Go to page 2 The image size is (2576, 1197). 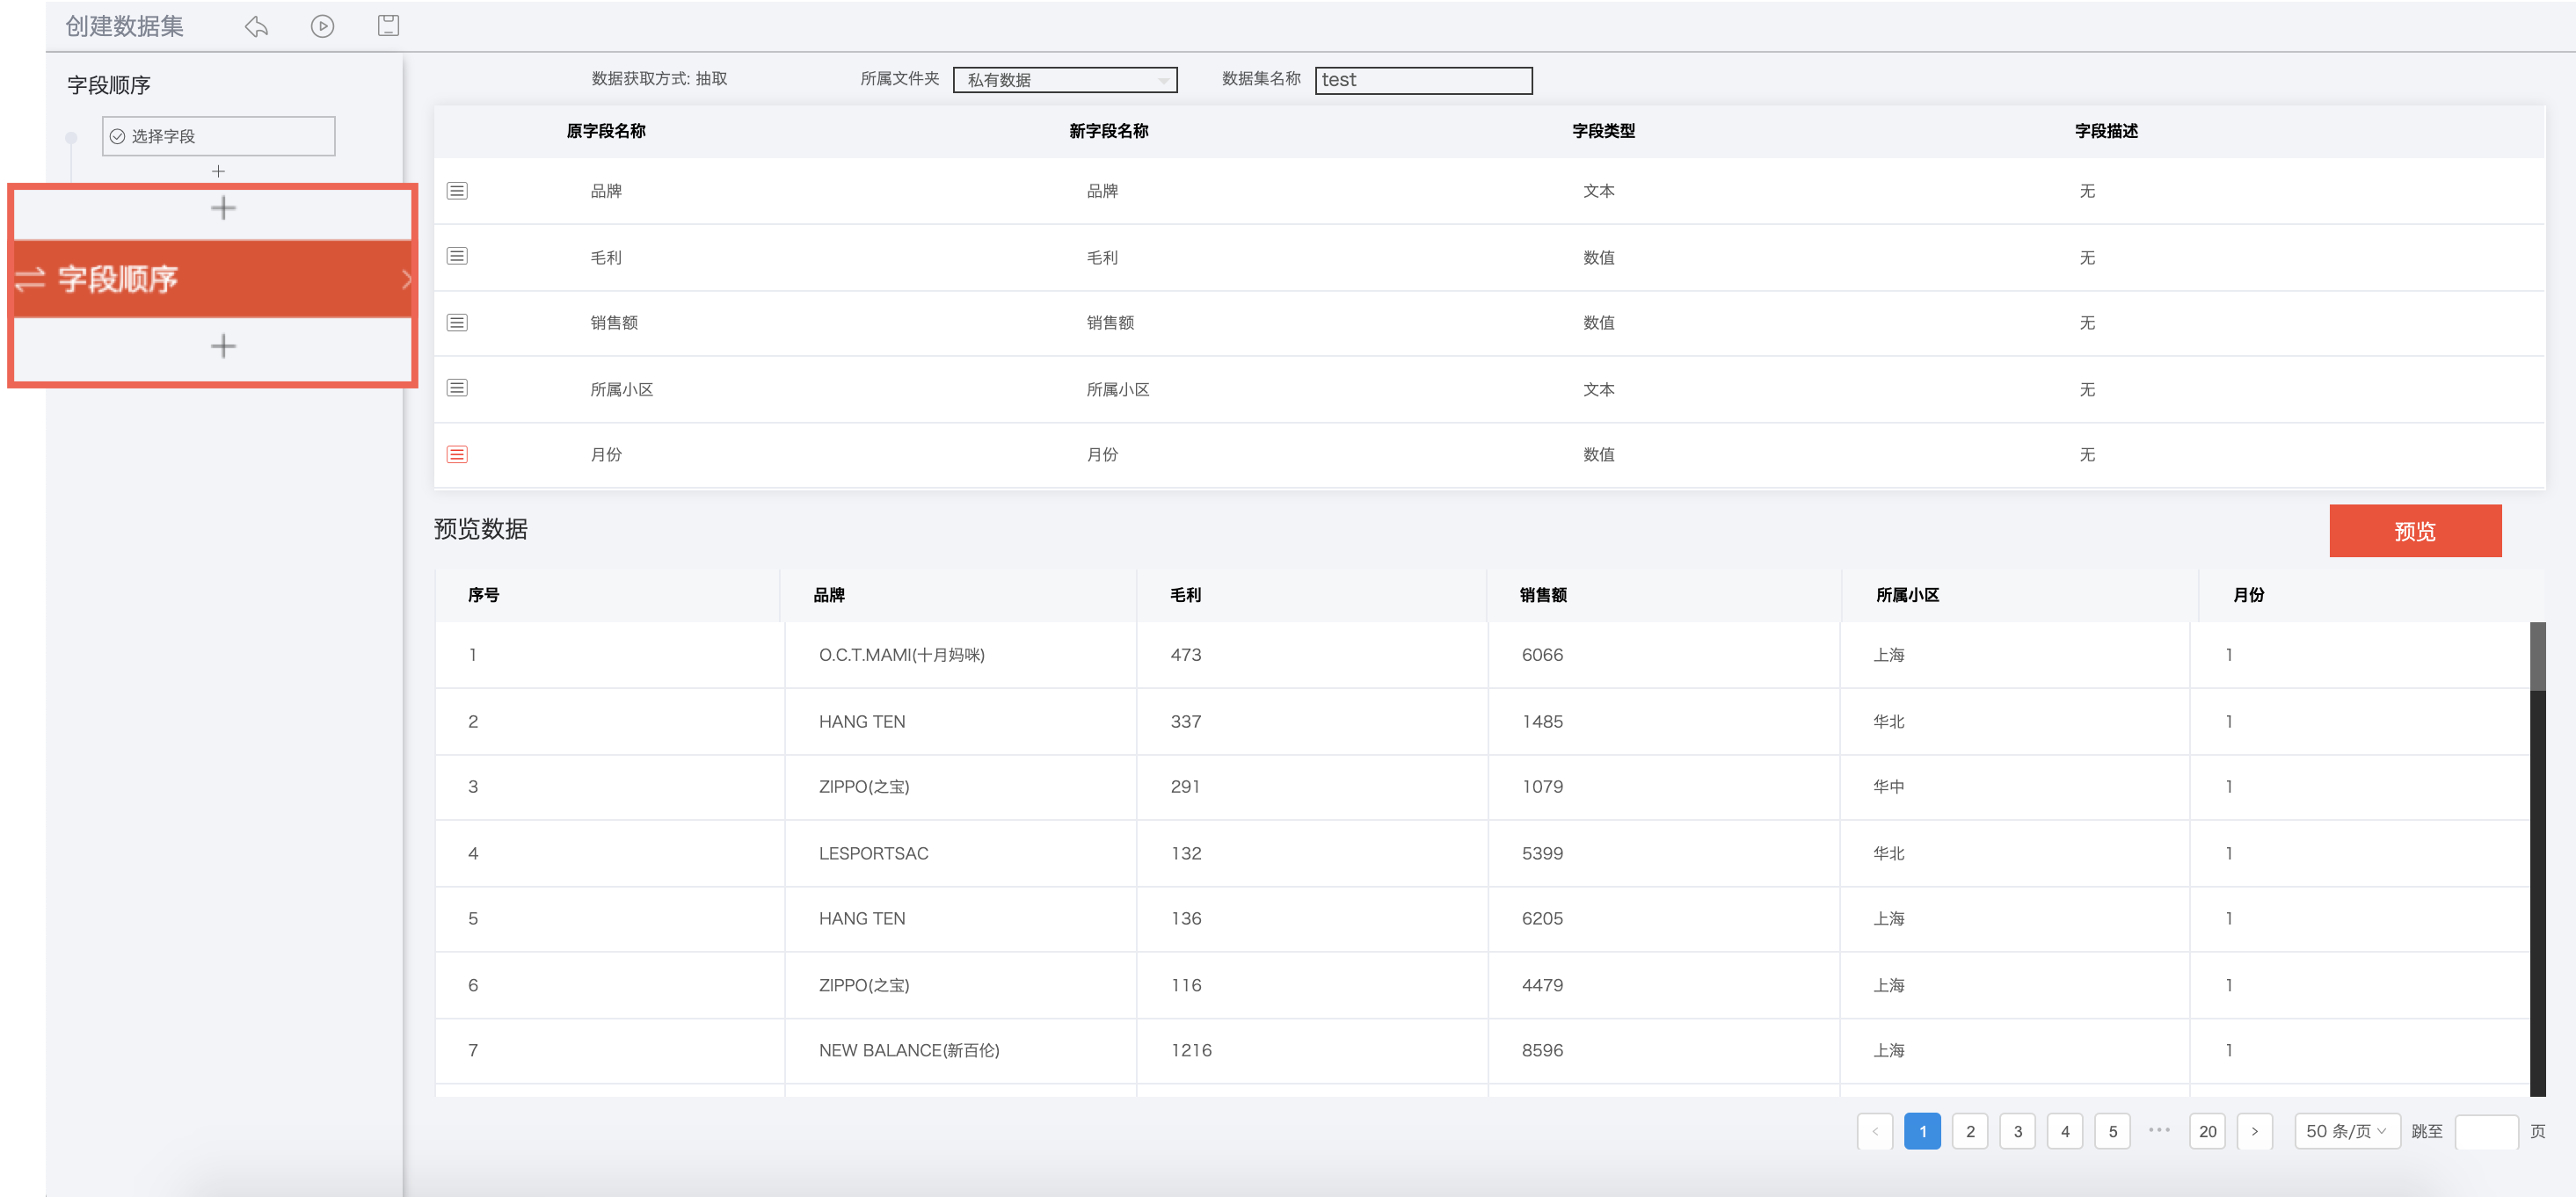[x=1970, y=1131]
